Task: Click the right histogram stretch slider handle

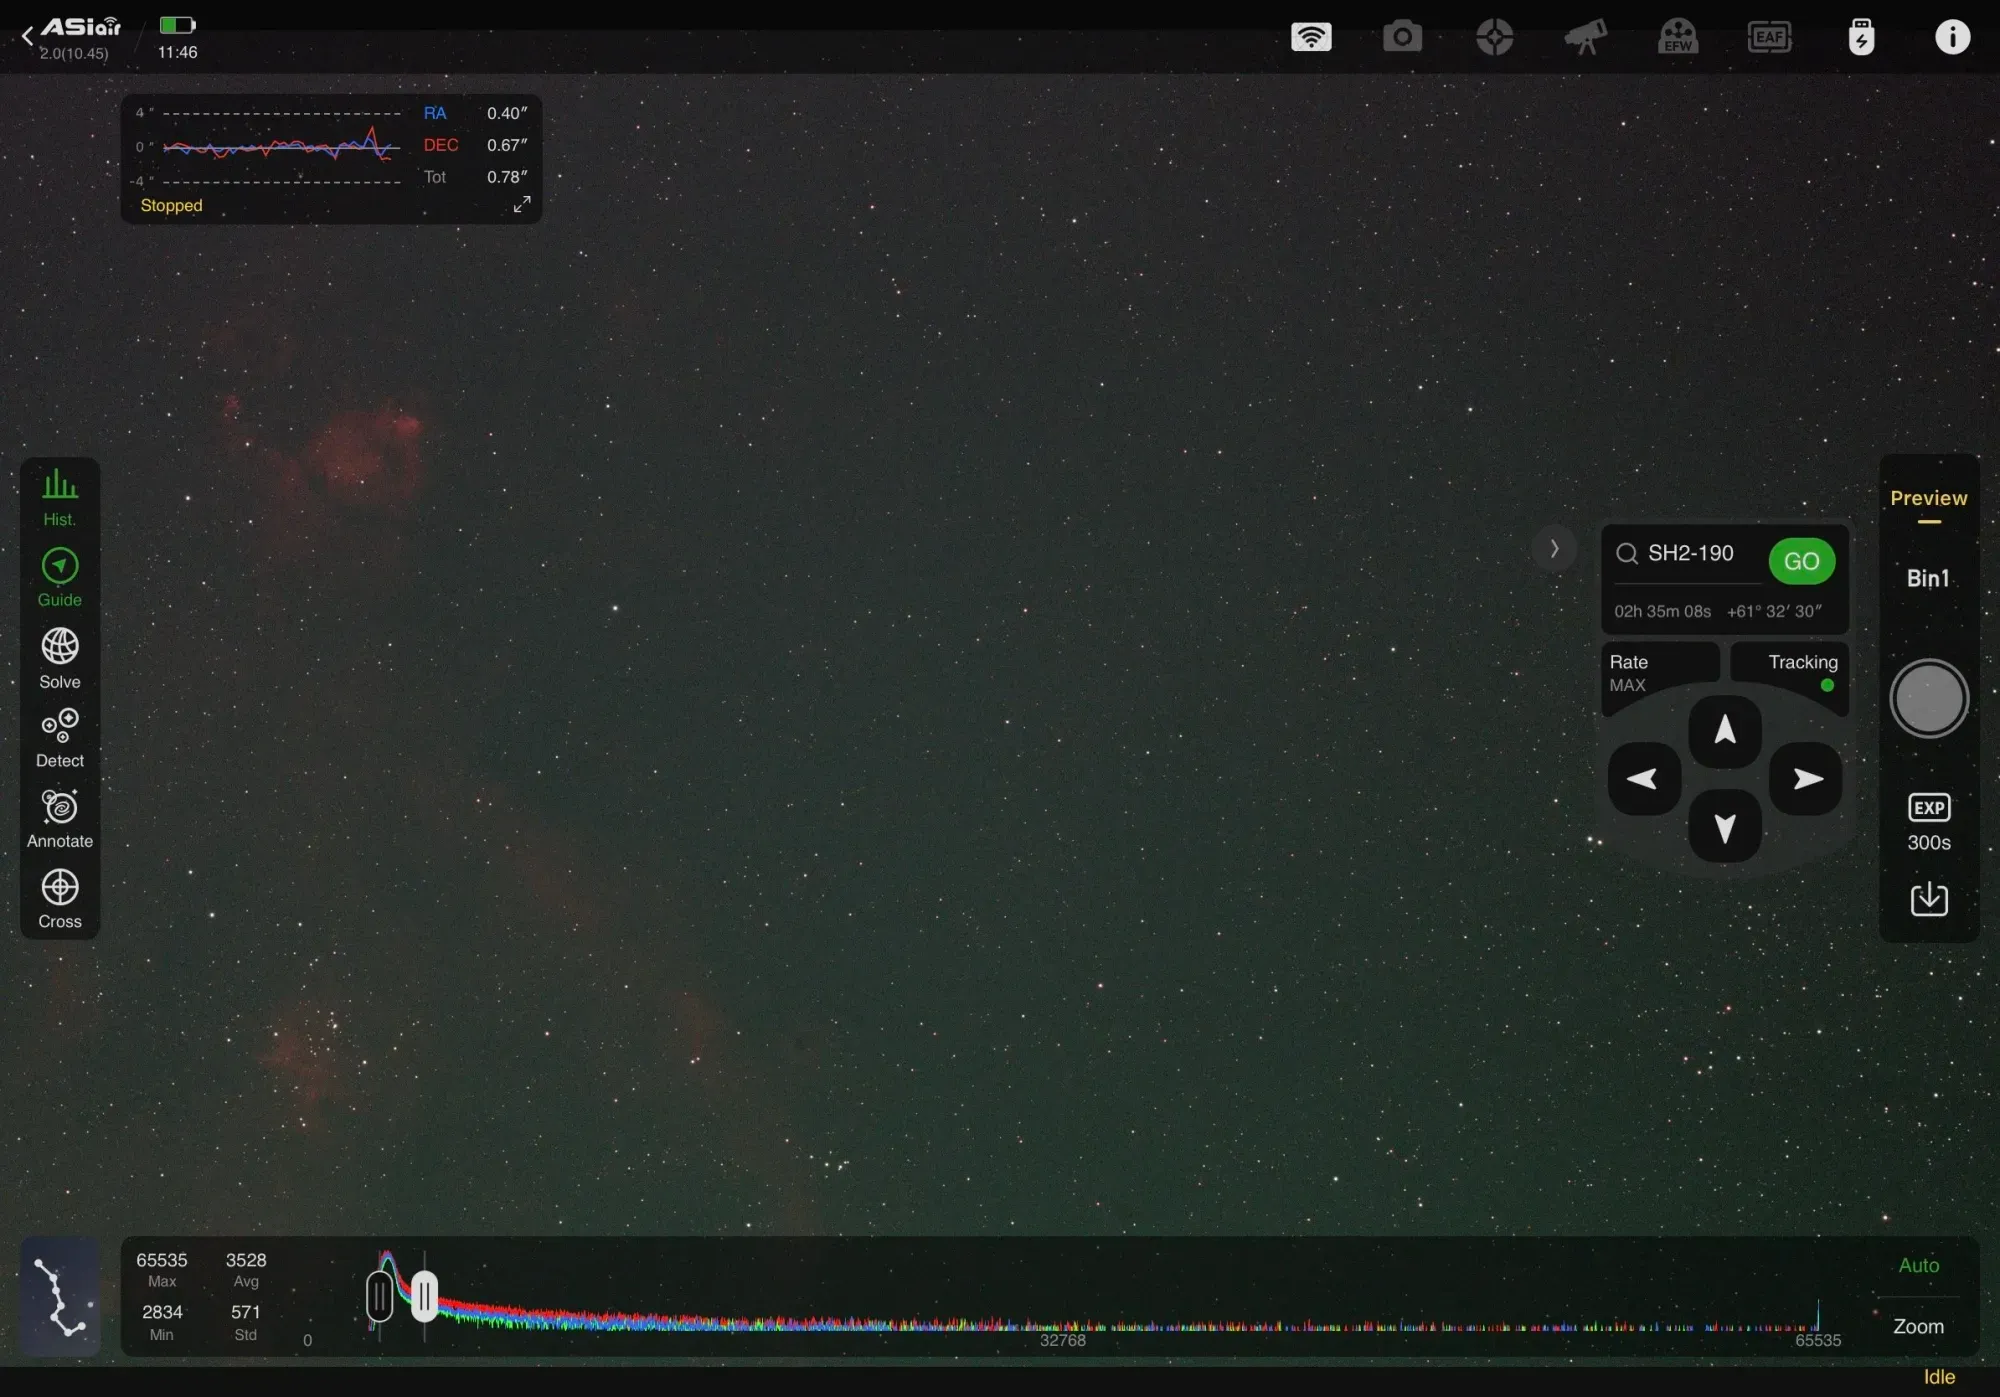Action: pos(425,1296)
